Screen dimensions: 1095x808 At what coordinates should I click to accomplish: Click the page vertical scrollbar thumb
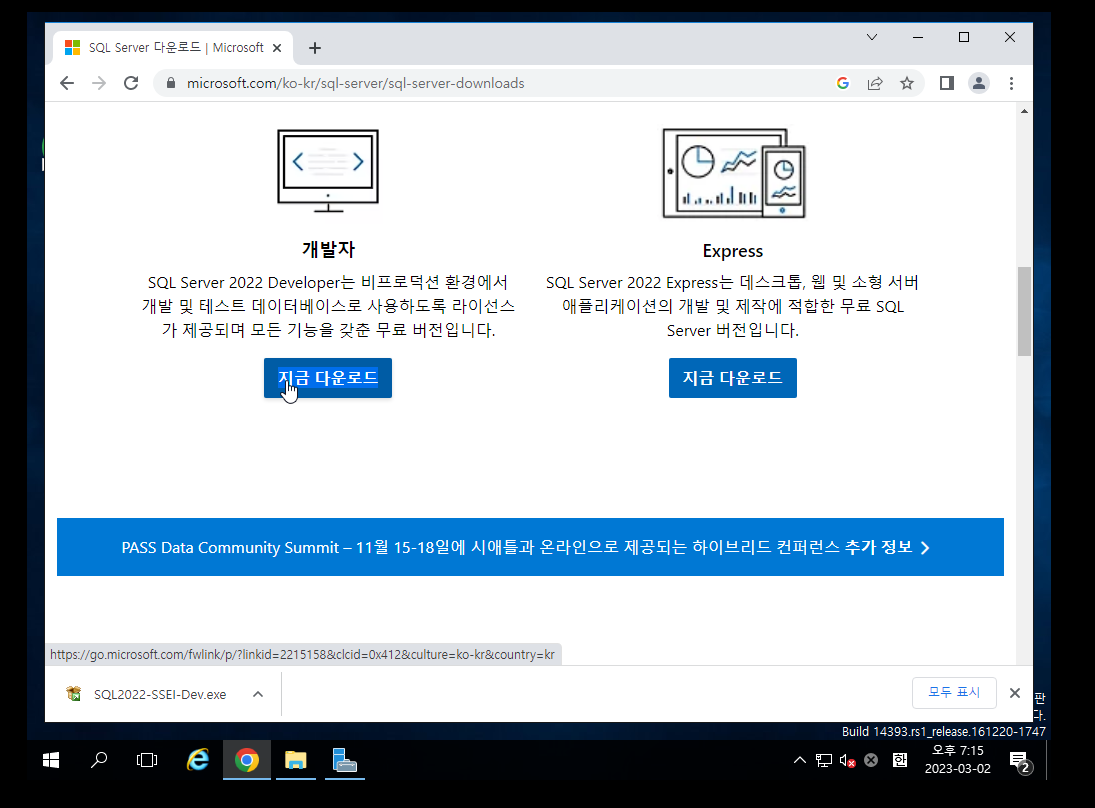click(x=1024, y=311)
